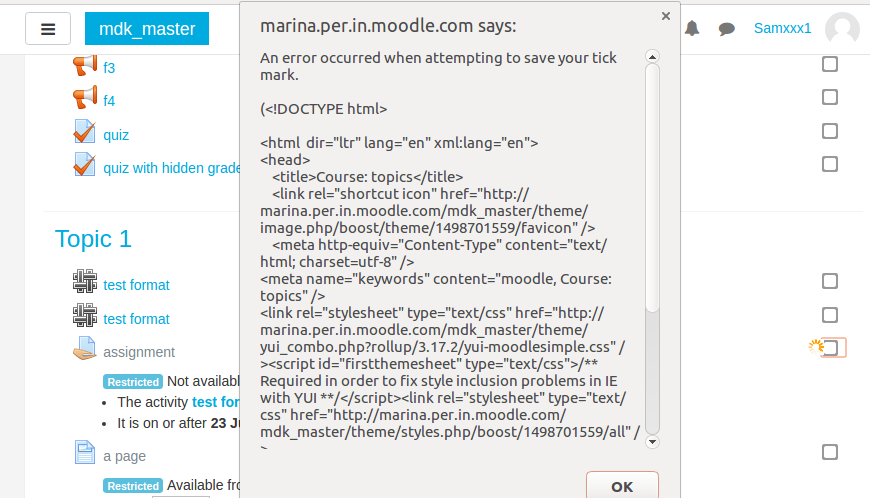Click the dialog scrollbar up arrow
The width and height of the screenshot is (870, 498).
pyautogui.click(x=652, y=57)
